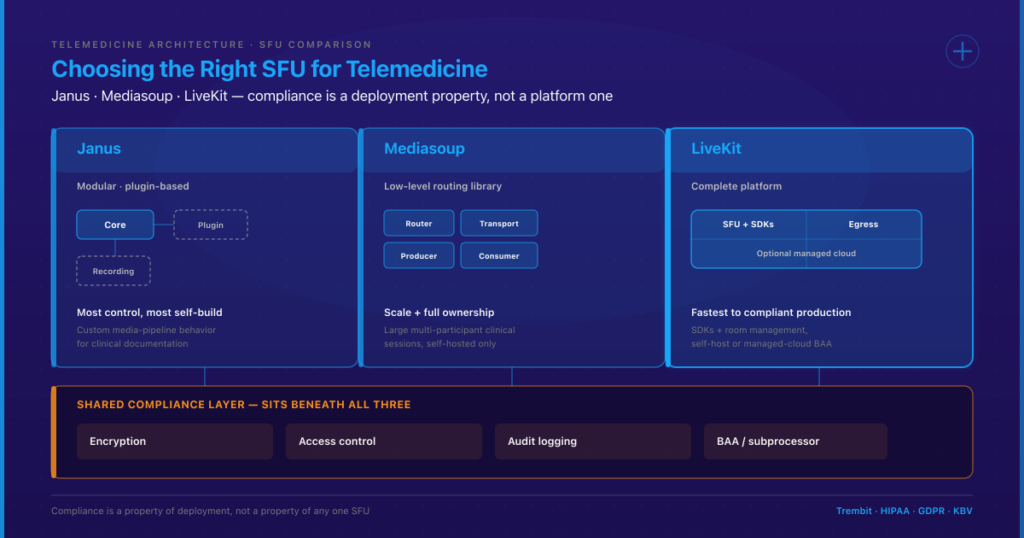The height and width of the screenshot is (538, 1024).
Task: Click the Audit logging tile
Action: click(593, 441)
